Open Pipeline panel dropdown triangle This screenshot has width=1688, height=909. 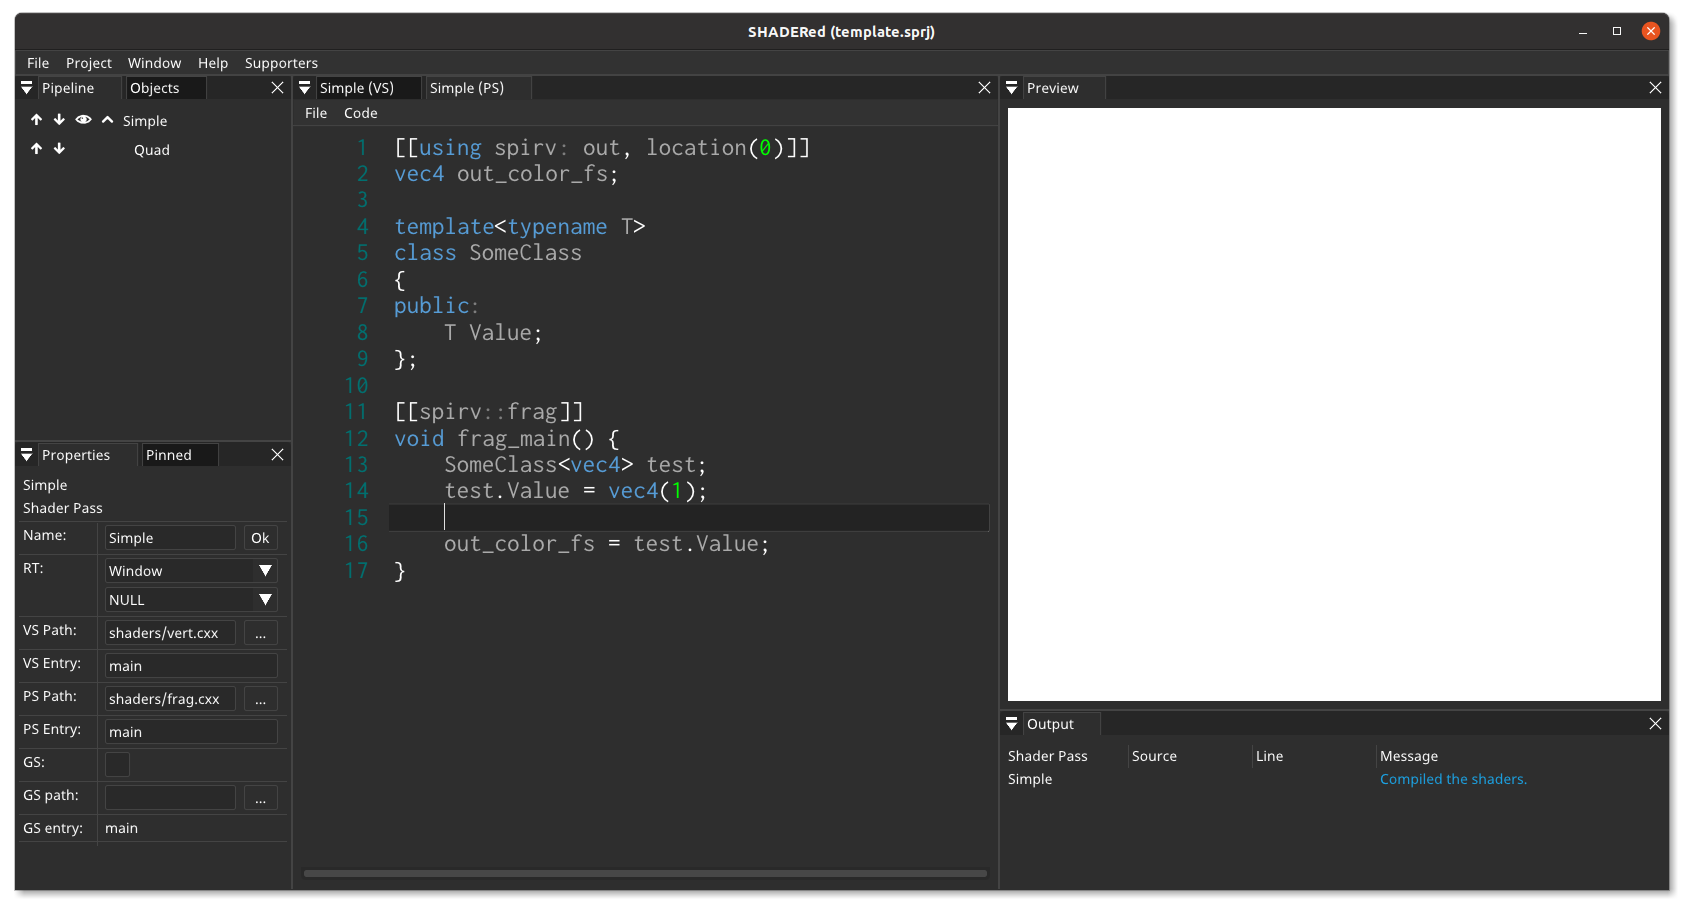[x=27, y=88]
